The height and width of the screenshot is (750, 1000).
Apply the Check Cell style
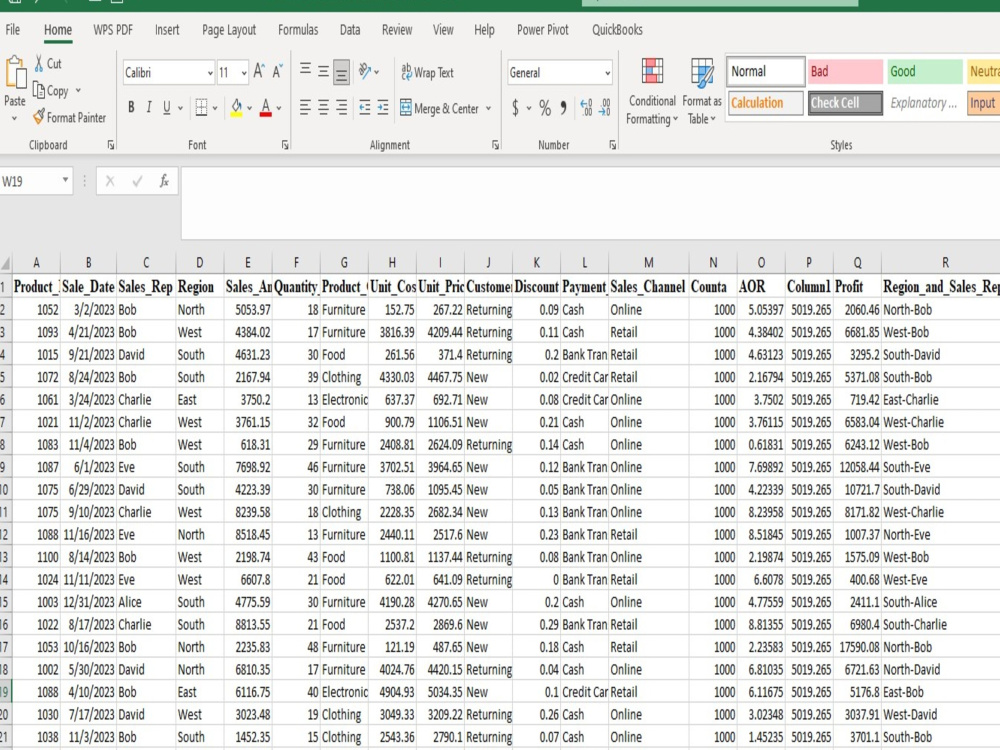pyautogui.click(x=845, y=103)
